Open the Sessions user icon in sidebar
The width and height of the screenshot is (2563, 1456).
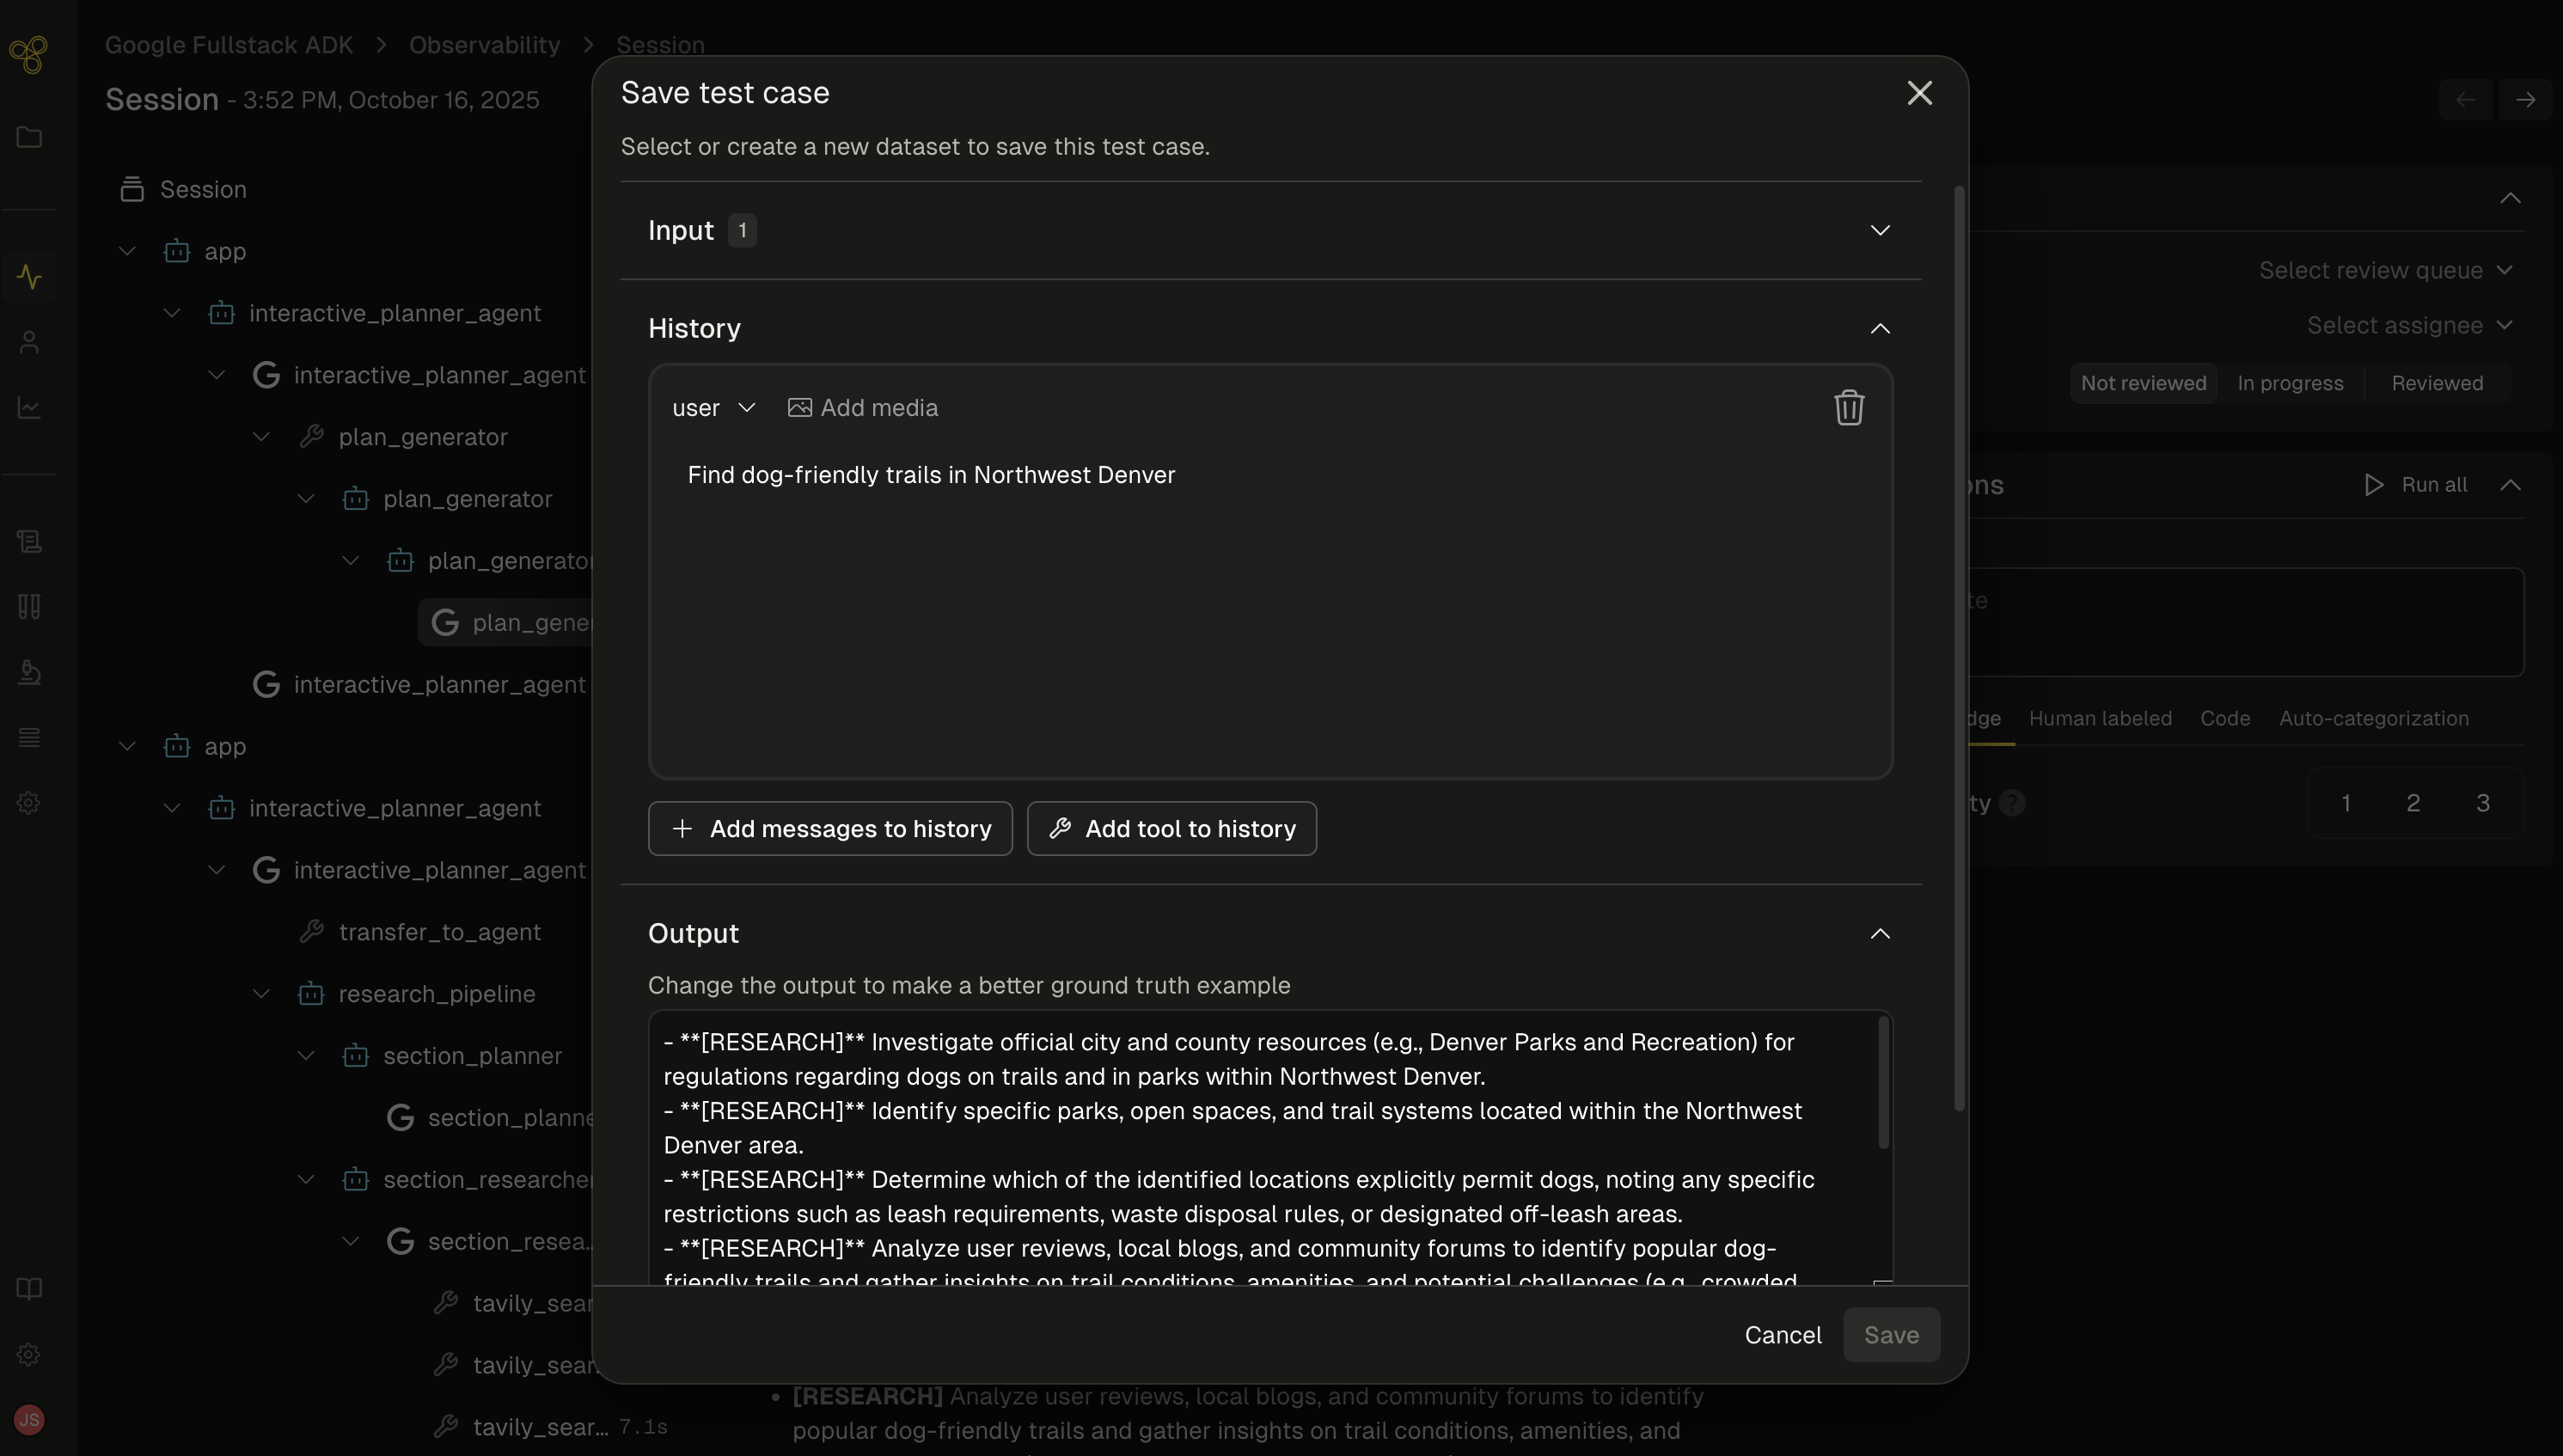pos(29,342)
